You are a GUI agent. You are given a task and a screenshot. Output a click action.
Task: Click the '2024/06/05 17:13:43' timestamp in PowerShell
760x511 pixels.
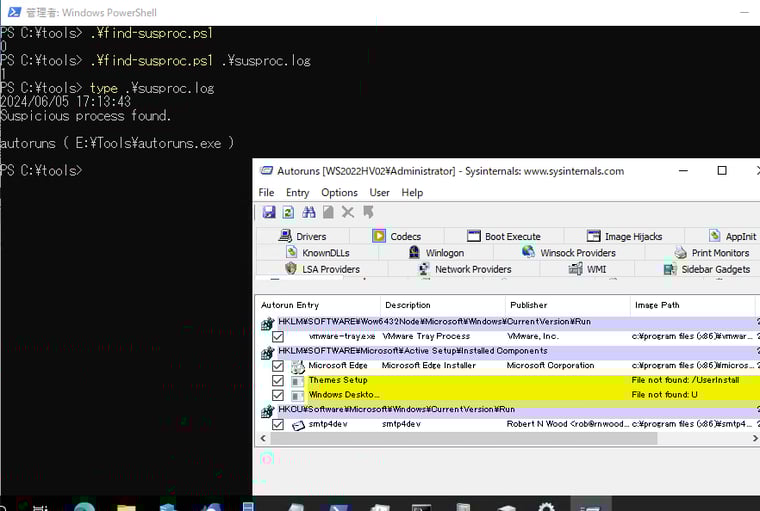click(65, 102)
